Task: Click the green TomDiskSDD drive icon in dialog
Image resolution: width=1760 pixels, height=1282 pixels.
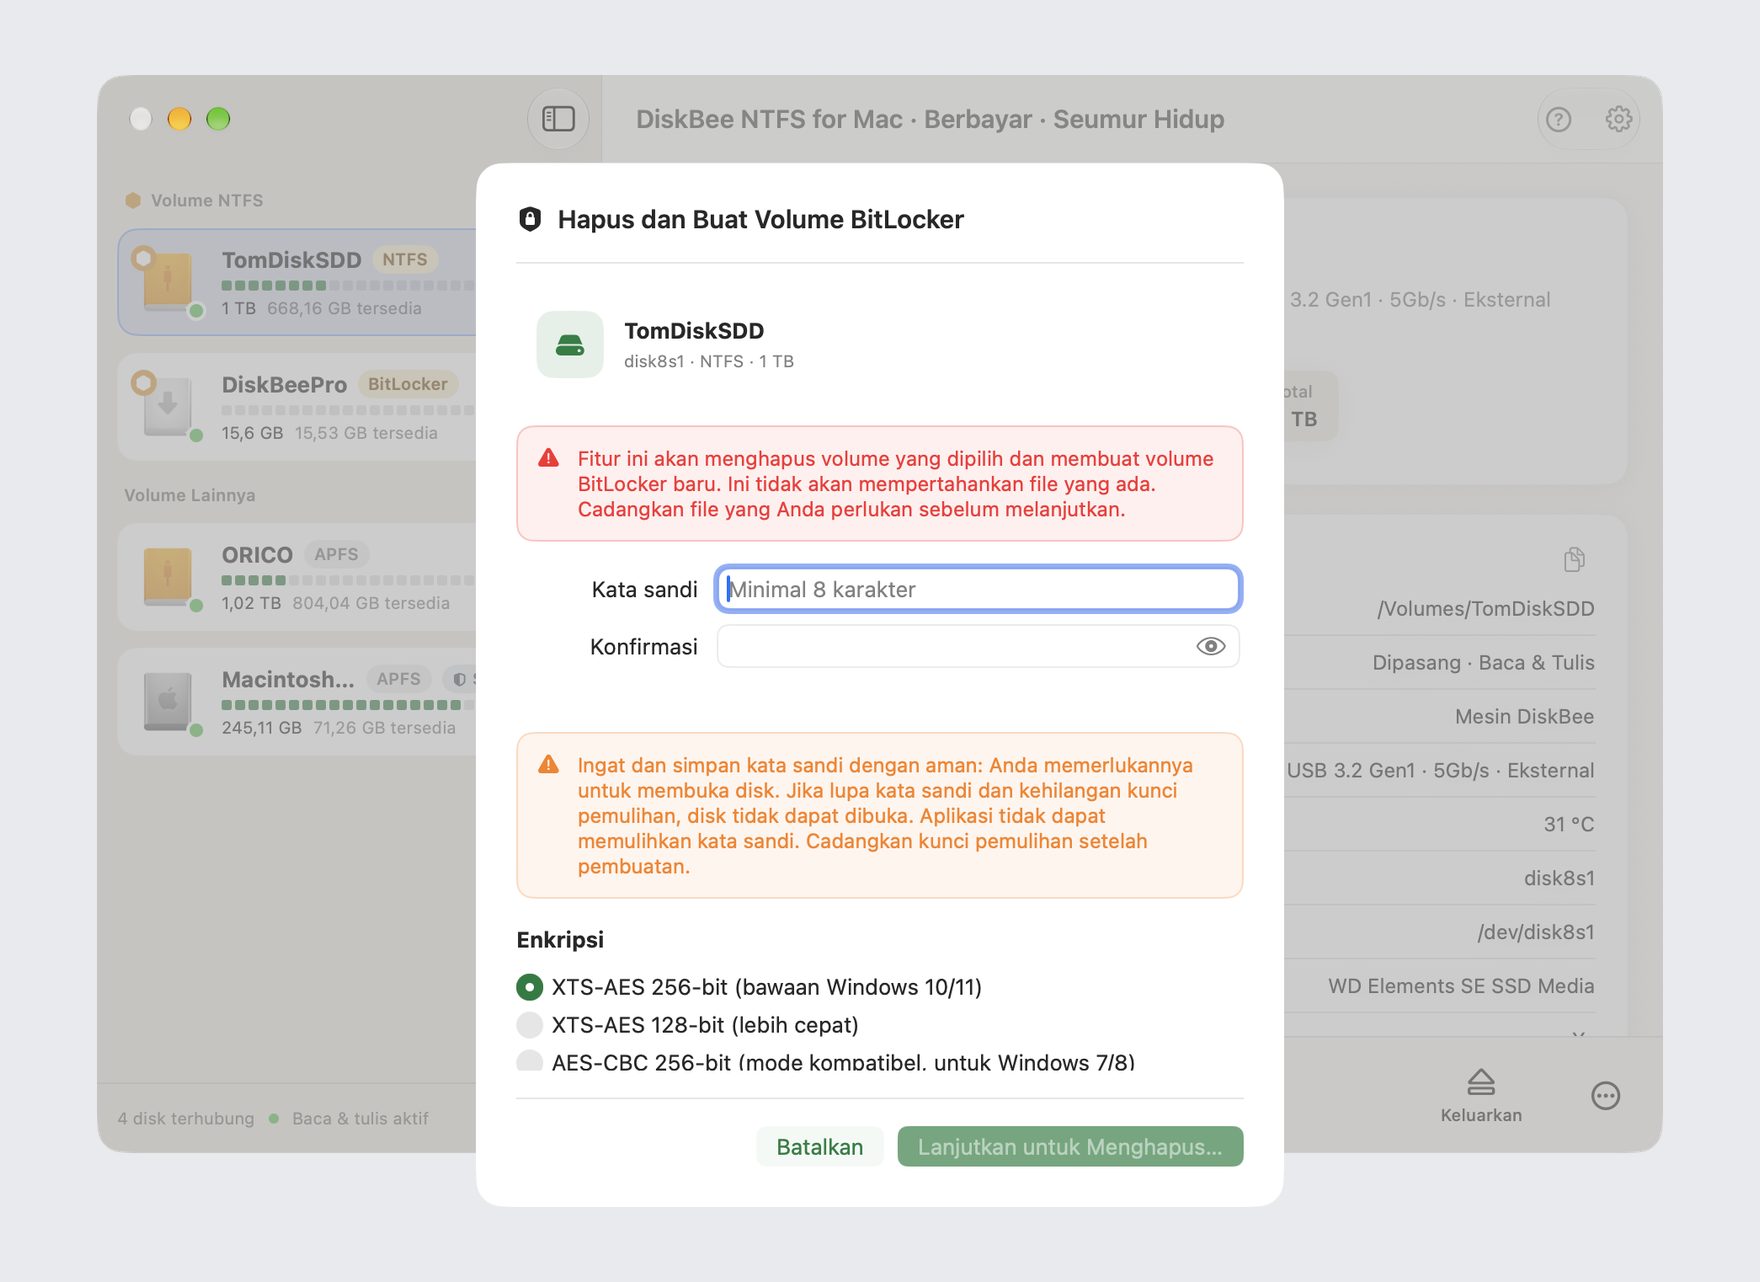Action: [570, 345]
